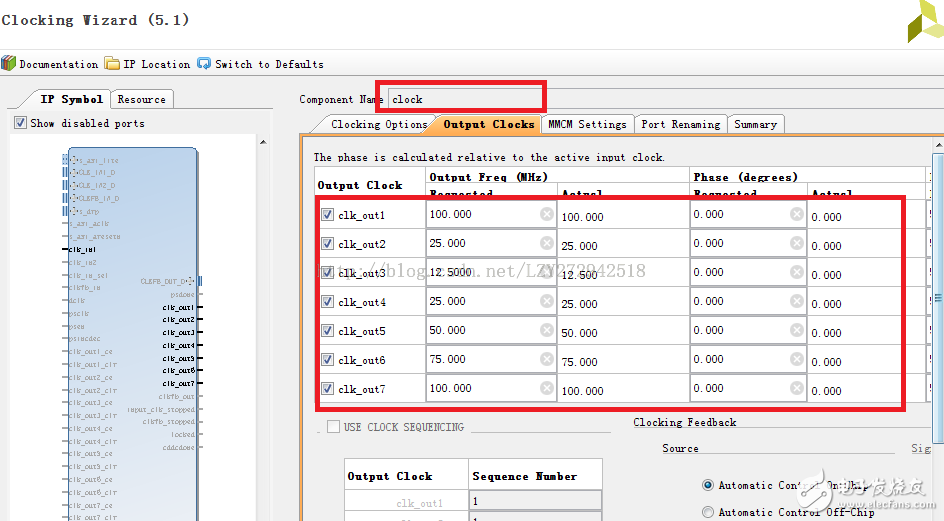944x521 pixels.
Task: Disable the clk_out6 output clock checkbox
Action: (328, 360)
